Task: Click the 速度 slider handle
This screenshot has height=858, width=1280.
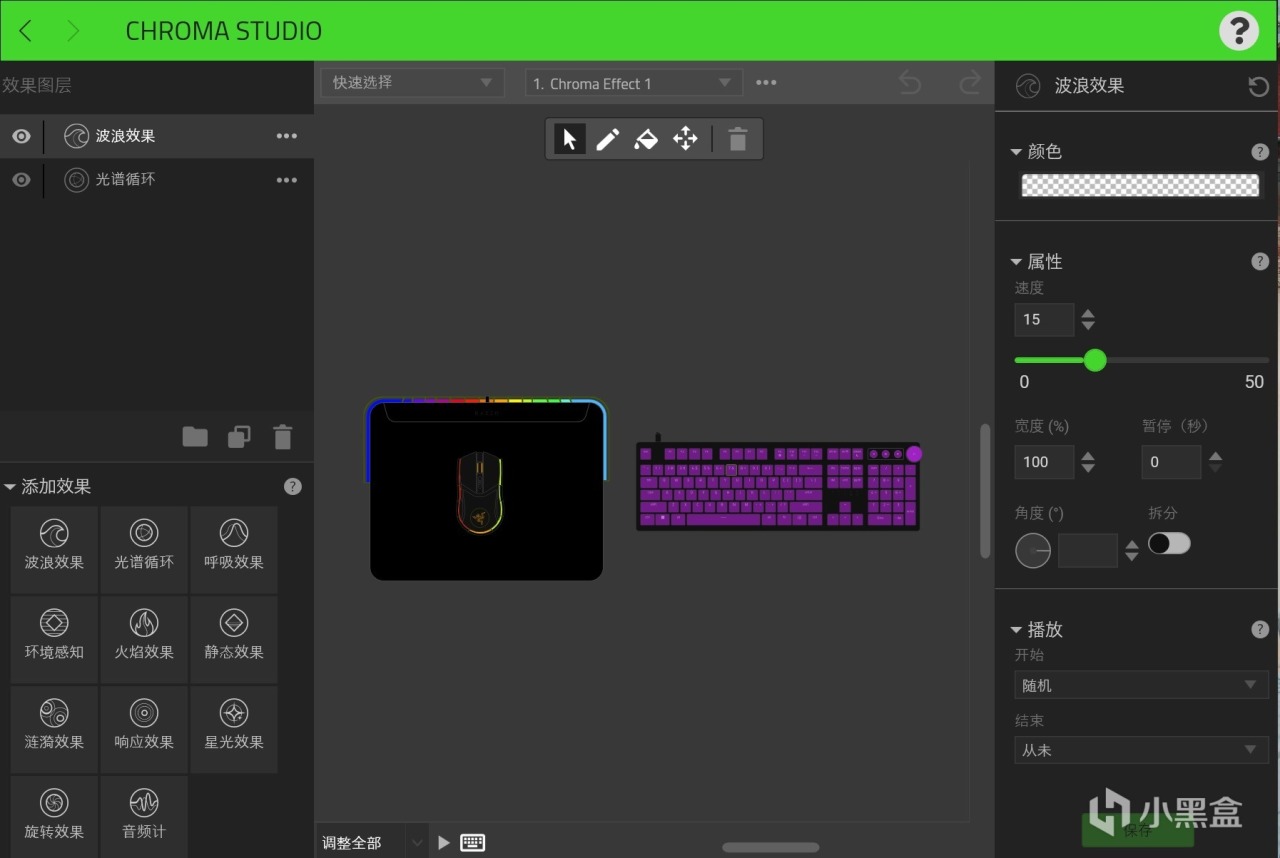Action: tap(1095, 360)
